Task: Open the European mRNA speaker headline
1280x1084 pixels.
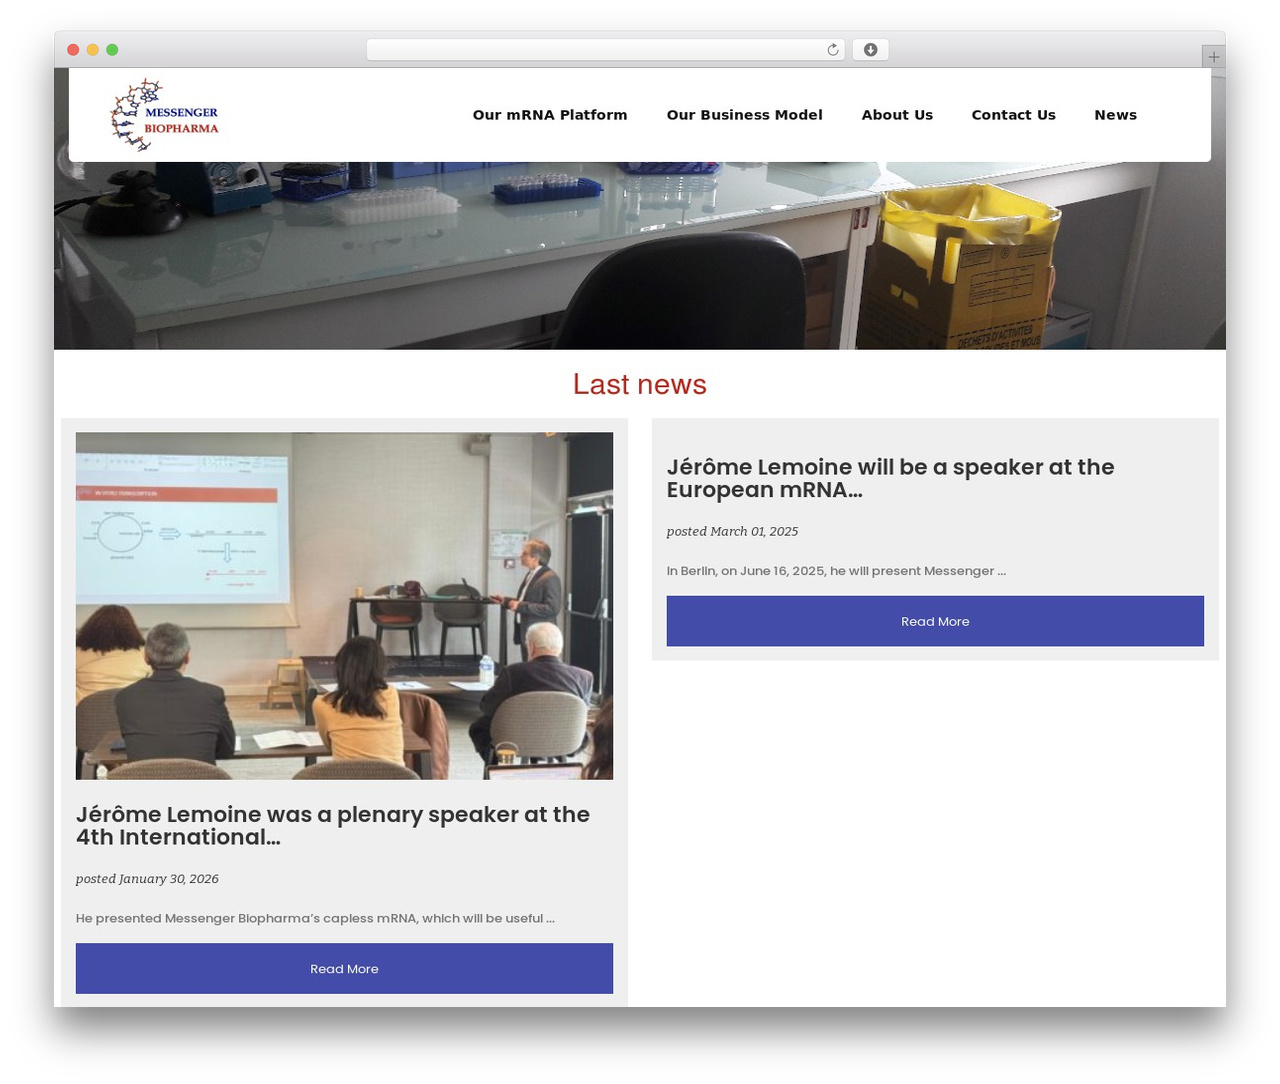Action: 890,478
